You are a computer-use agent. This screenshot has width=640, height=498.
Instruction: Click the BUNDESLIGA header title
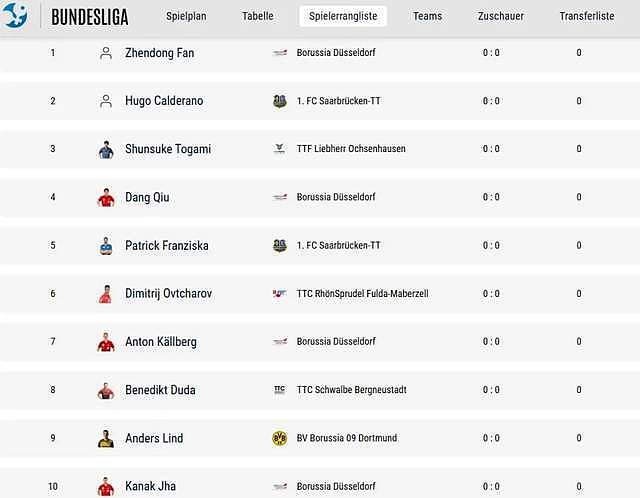[x=90, y=17]
